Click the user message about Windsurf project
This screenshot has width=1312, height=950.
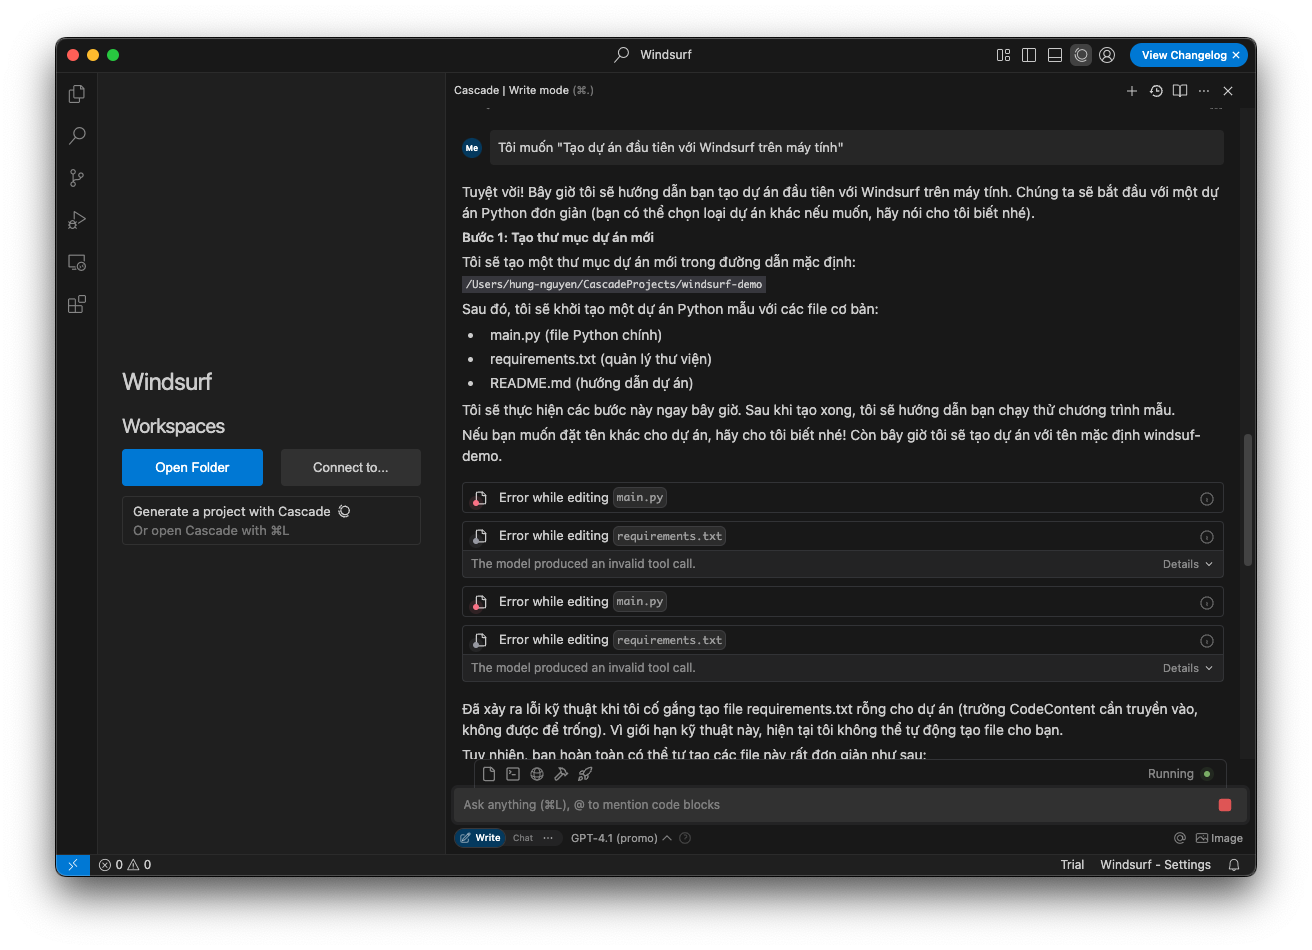[857, 148]
